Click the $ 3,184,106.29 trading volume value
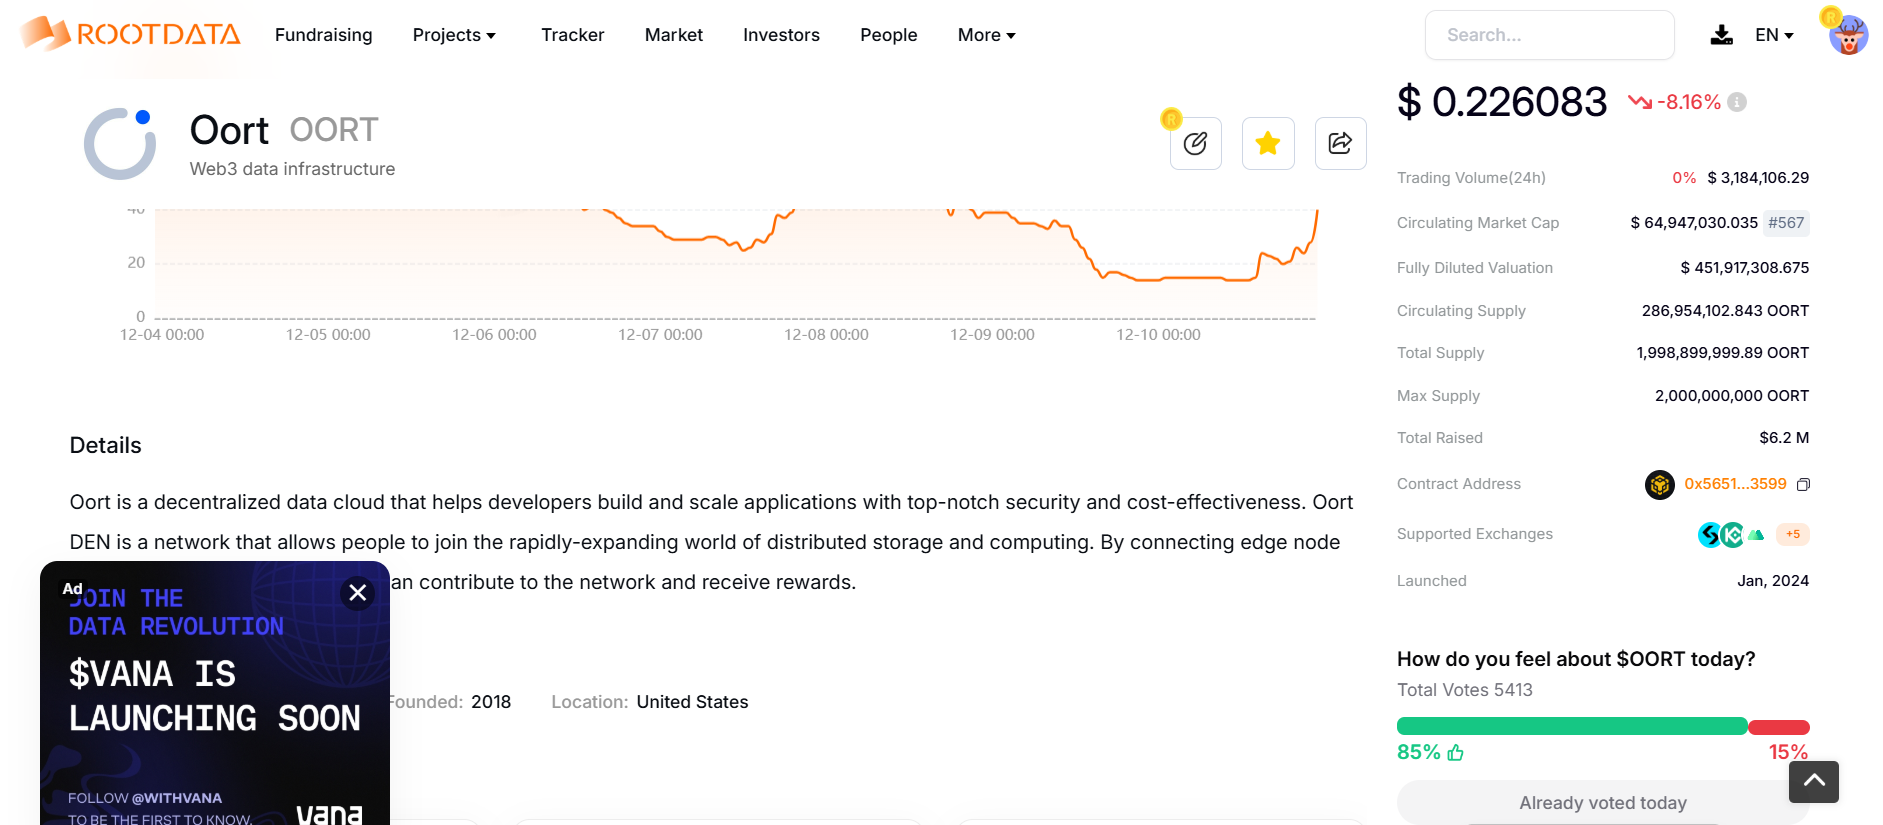 [1758, 178]
